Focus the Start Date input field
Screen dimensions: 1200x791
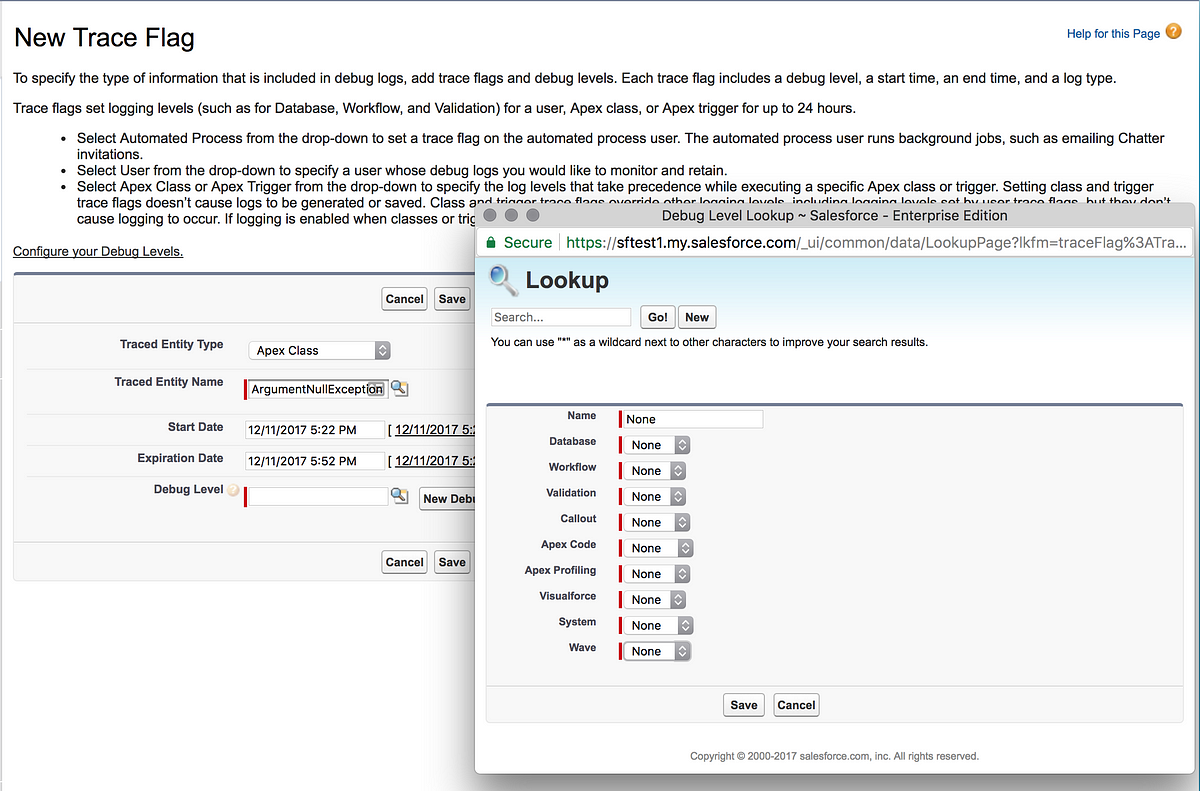pyautogui.click(x=315, y=430)
